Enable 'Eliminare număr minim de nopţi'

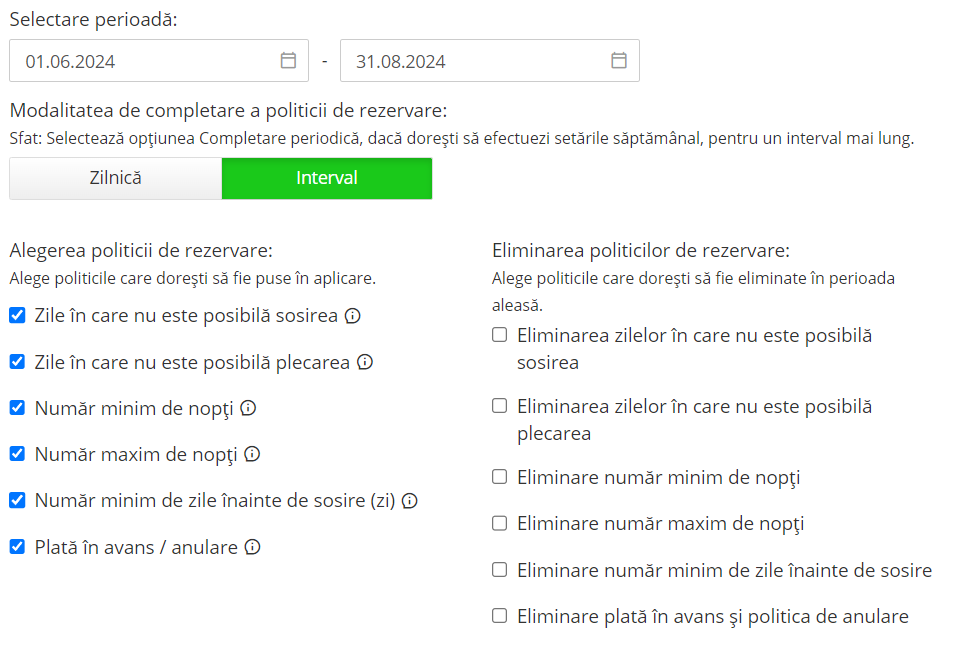click(x=500, y=477)
